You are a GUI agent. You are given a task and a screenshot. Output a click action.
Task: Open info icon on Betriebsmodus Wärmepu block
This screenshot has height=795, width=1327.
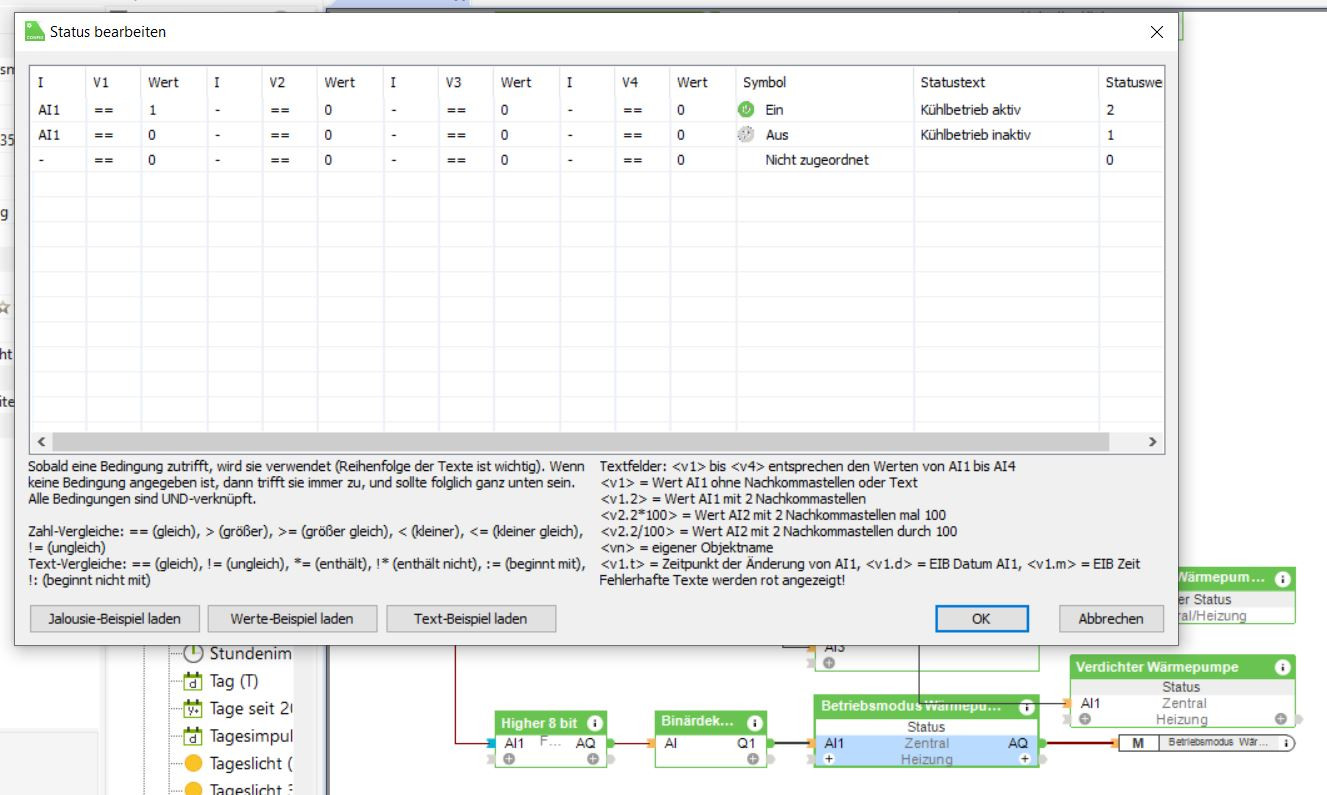coord(1027,707)
